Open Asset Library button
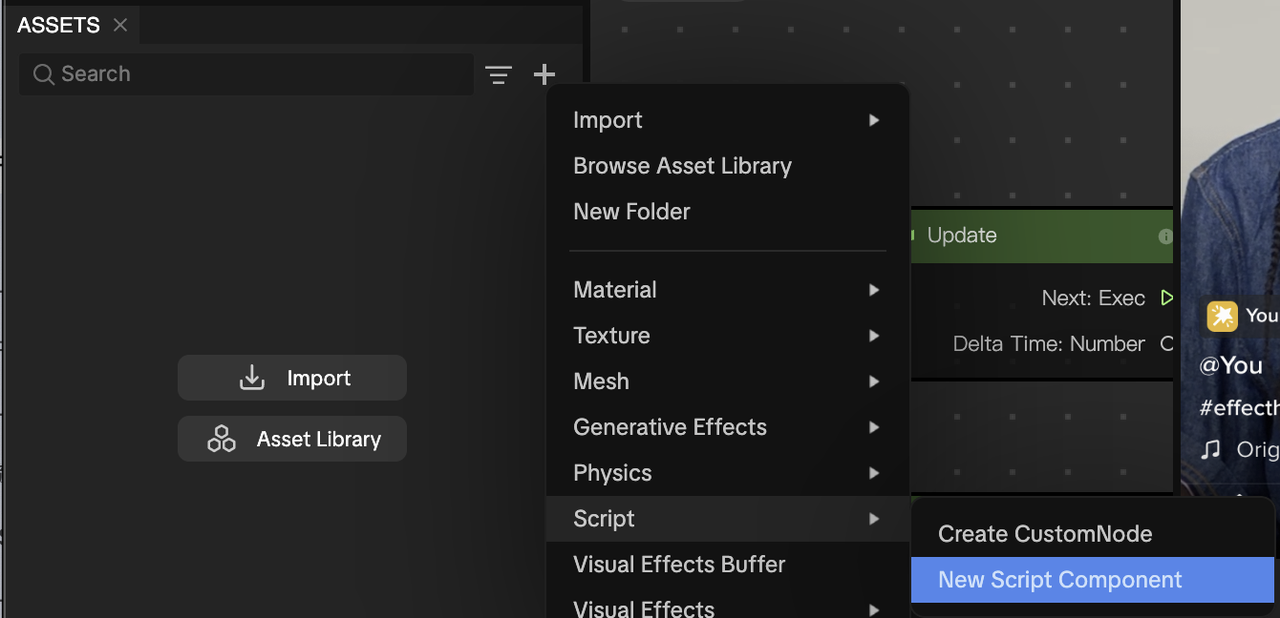 (x=292, y=439)
